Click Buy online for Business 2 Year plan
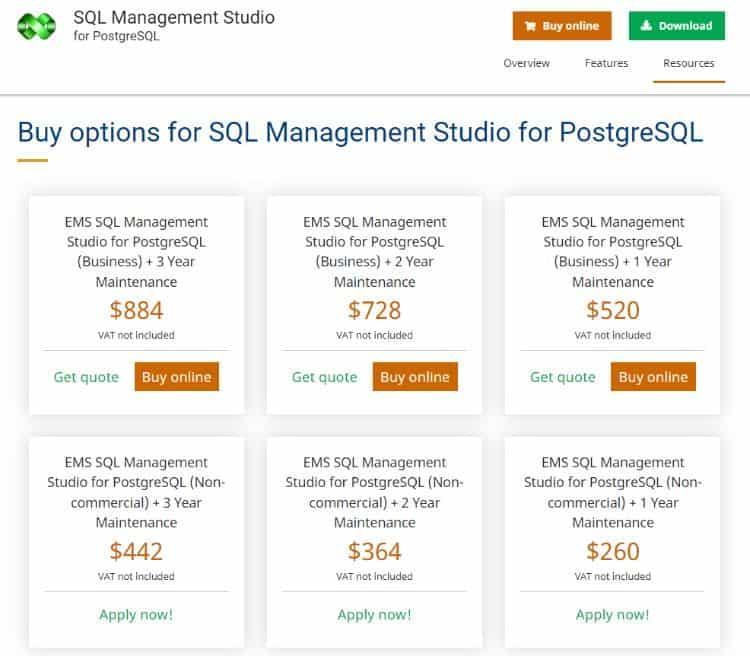Viewport: 750px width, 656px height. [414, 377]
